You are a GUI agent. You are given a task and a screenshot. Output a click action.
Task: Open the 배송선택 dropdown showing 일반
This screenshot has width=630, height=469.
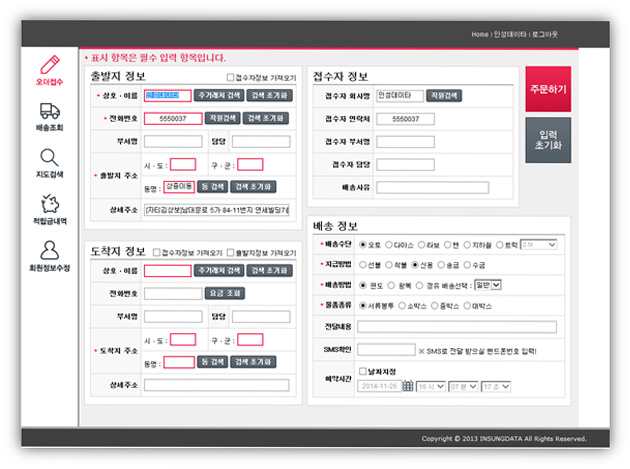tap(489, 285)
